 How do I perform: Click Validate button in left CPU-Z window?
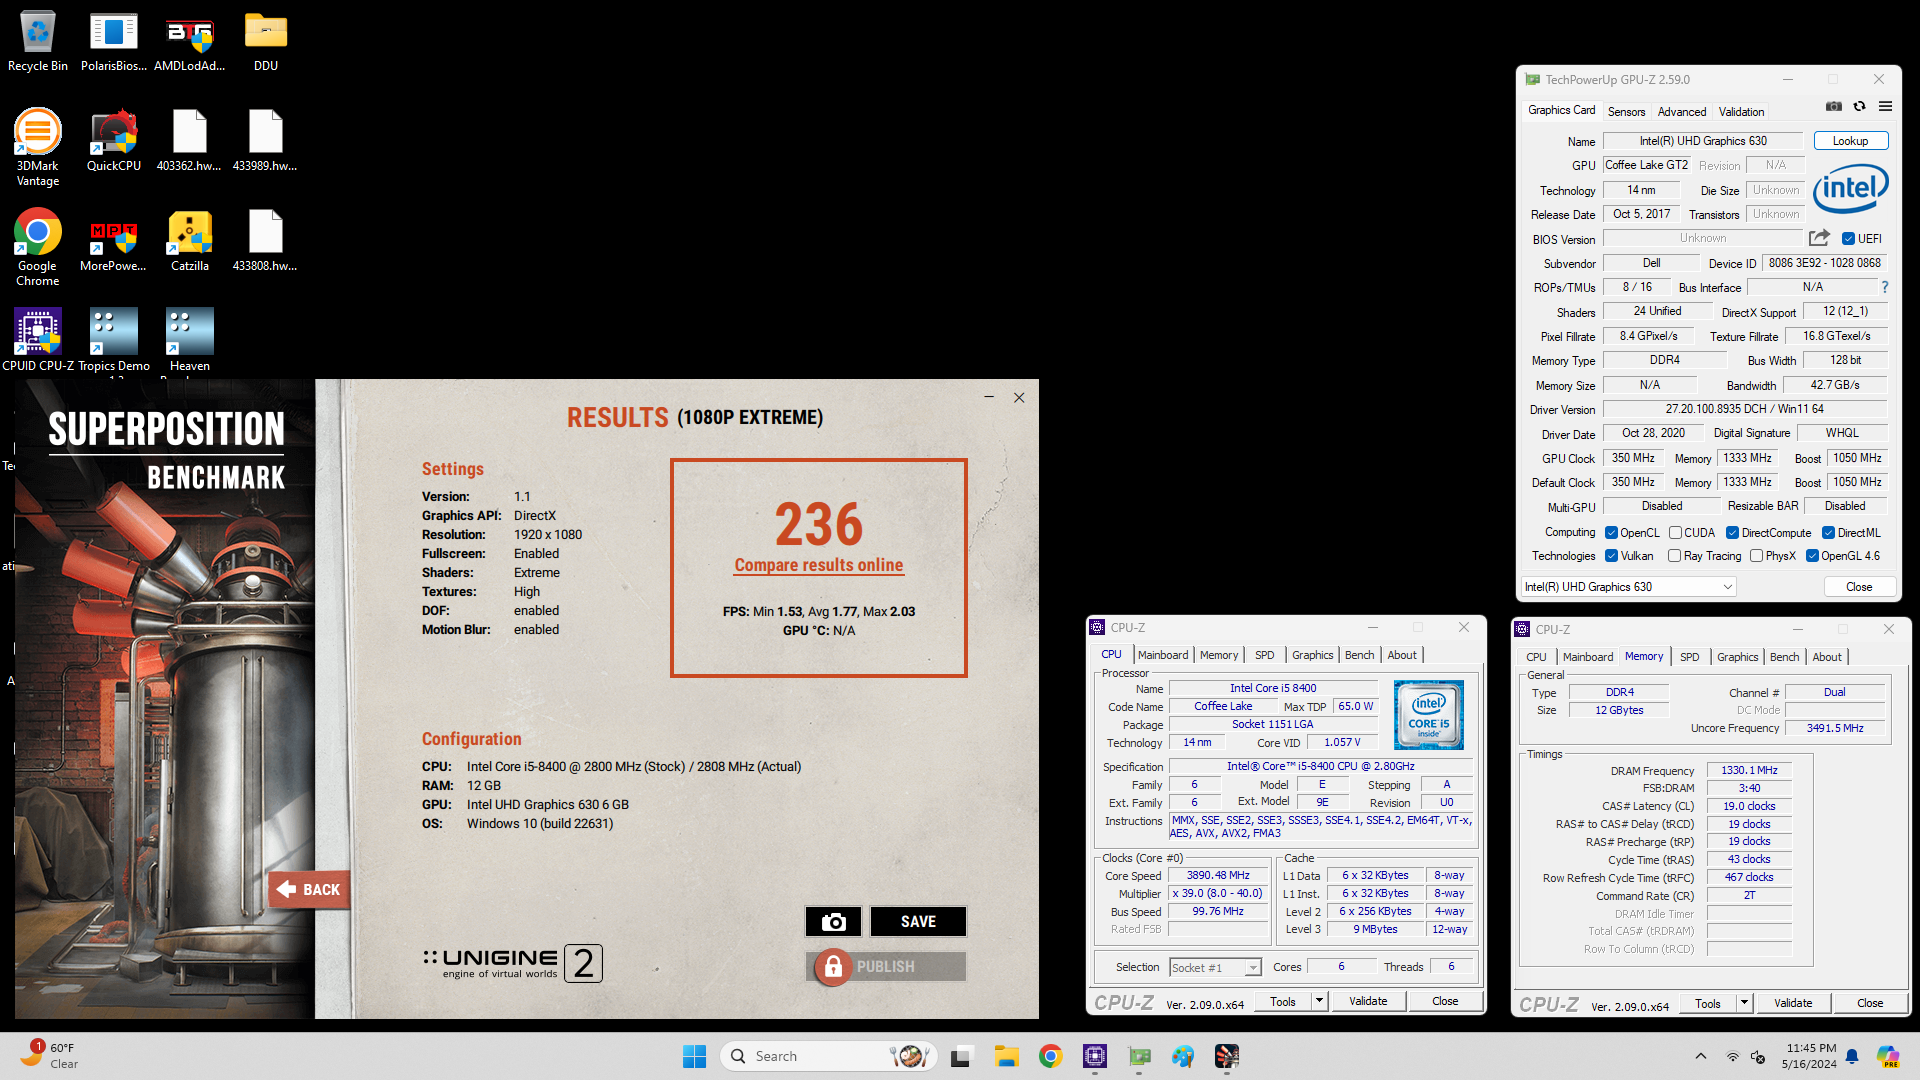click(1367, 1001)
